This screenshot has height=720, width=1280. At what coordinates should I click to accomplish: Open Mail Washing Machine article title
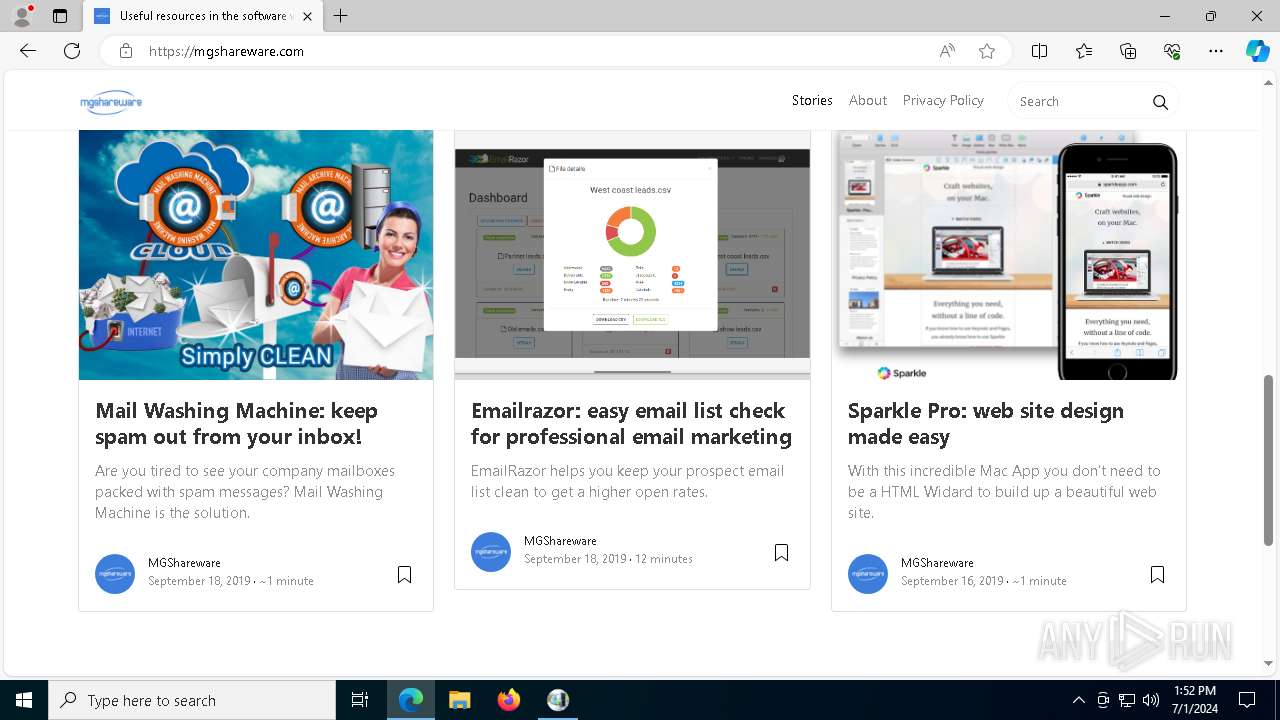coord(237,424)
